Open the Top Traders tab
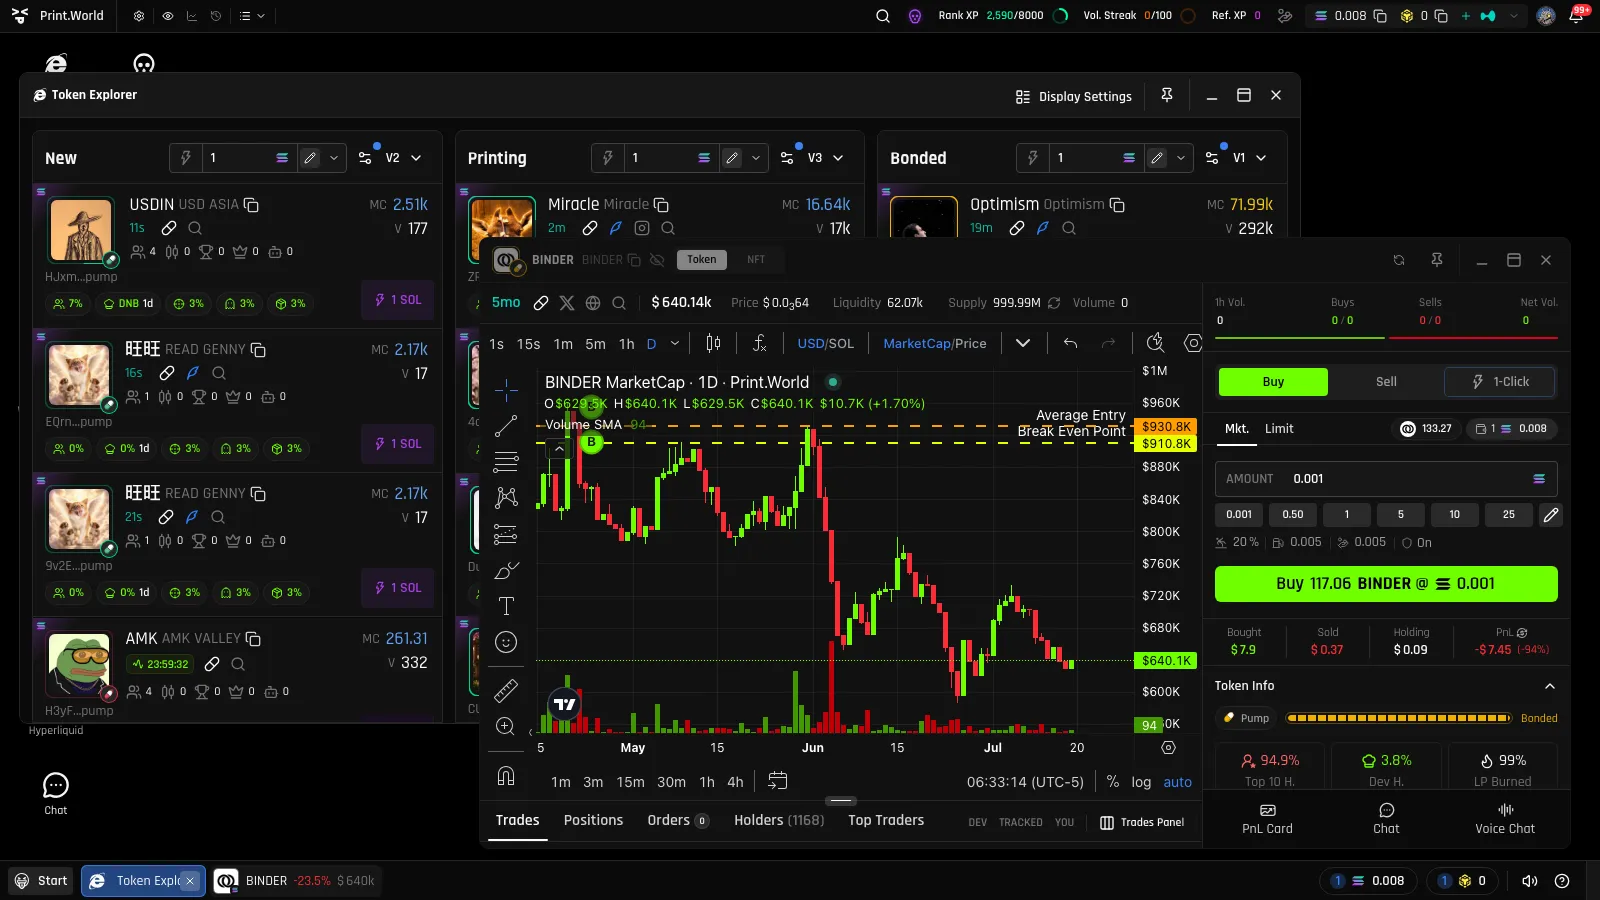1600x900 pixels. [886, 820]
